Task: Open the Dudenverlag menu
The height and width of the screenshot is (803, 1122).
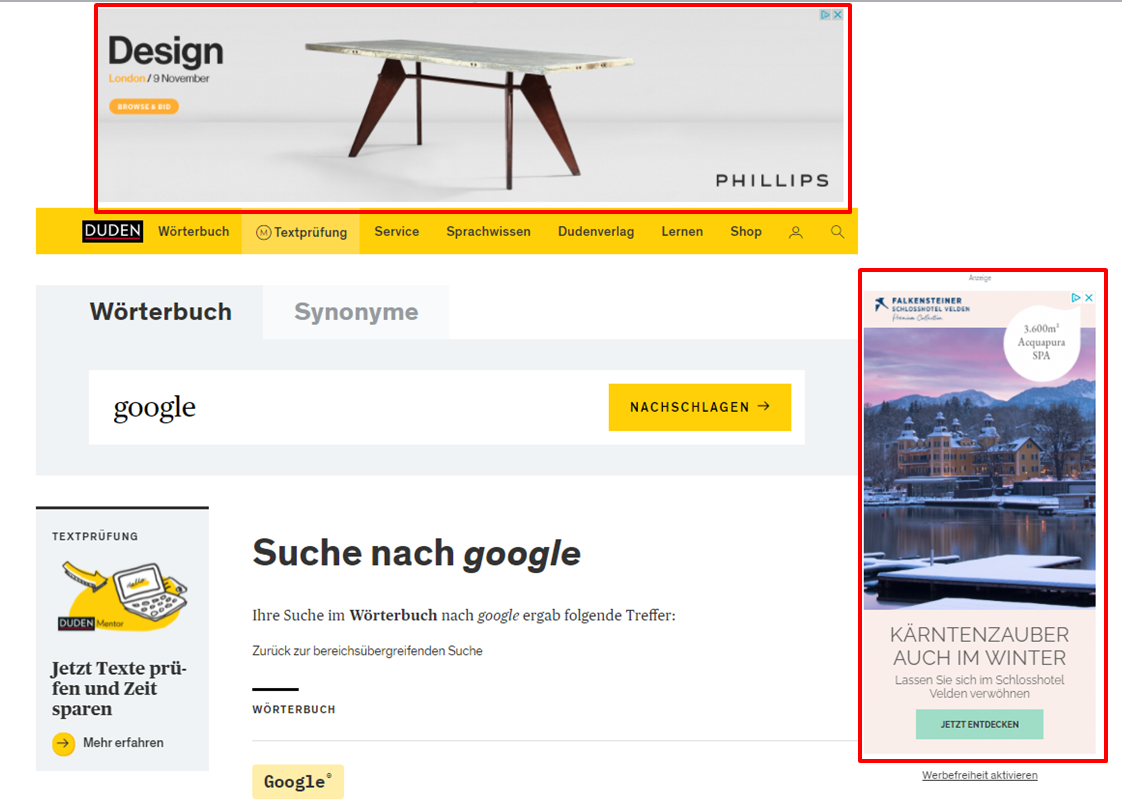Action: coord(596,231)
